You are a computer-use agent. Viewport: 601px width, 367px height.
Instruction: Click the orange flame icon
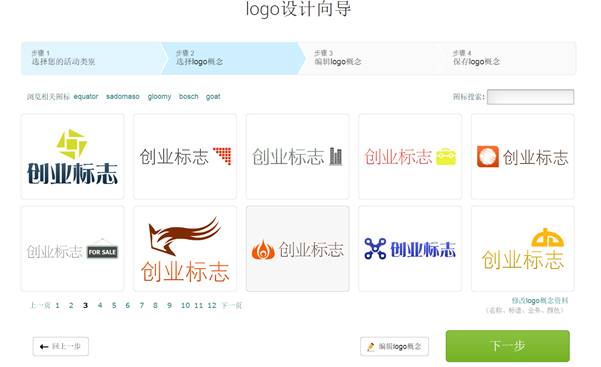[x=263, y=250]
